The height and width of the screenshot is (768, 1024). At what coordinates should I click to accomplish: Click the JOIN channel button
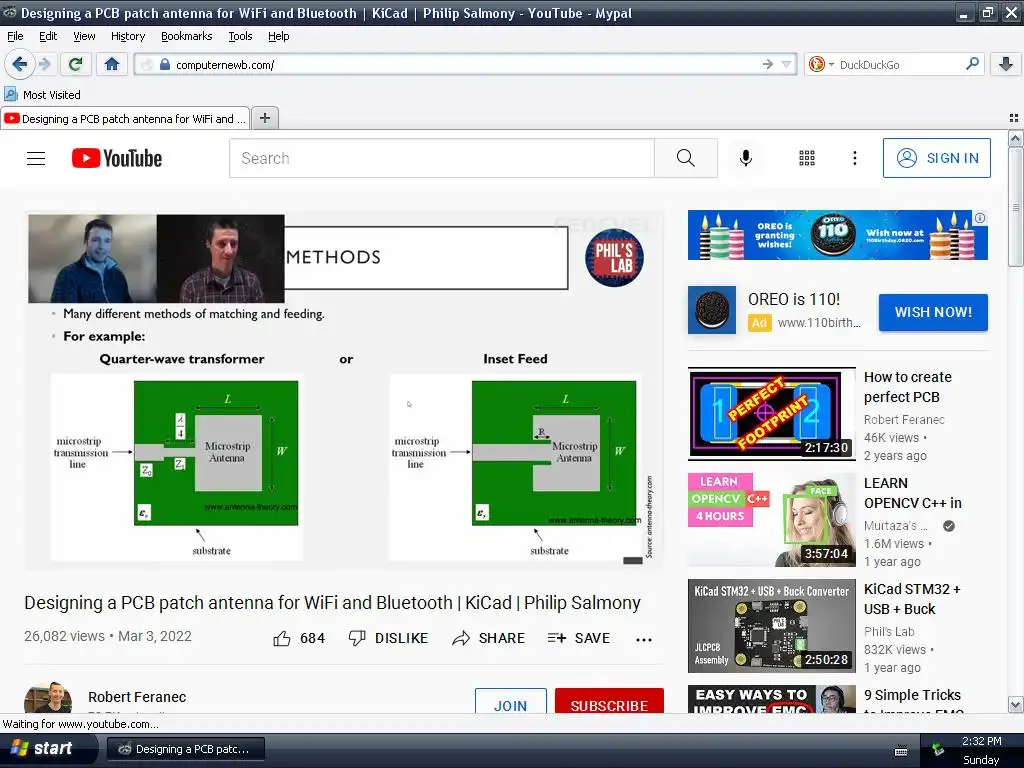[511, 701]
